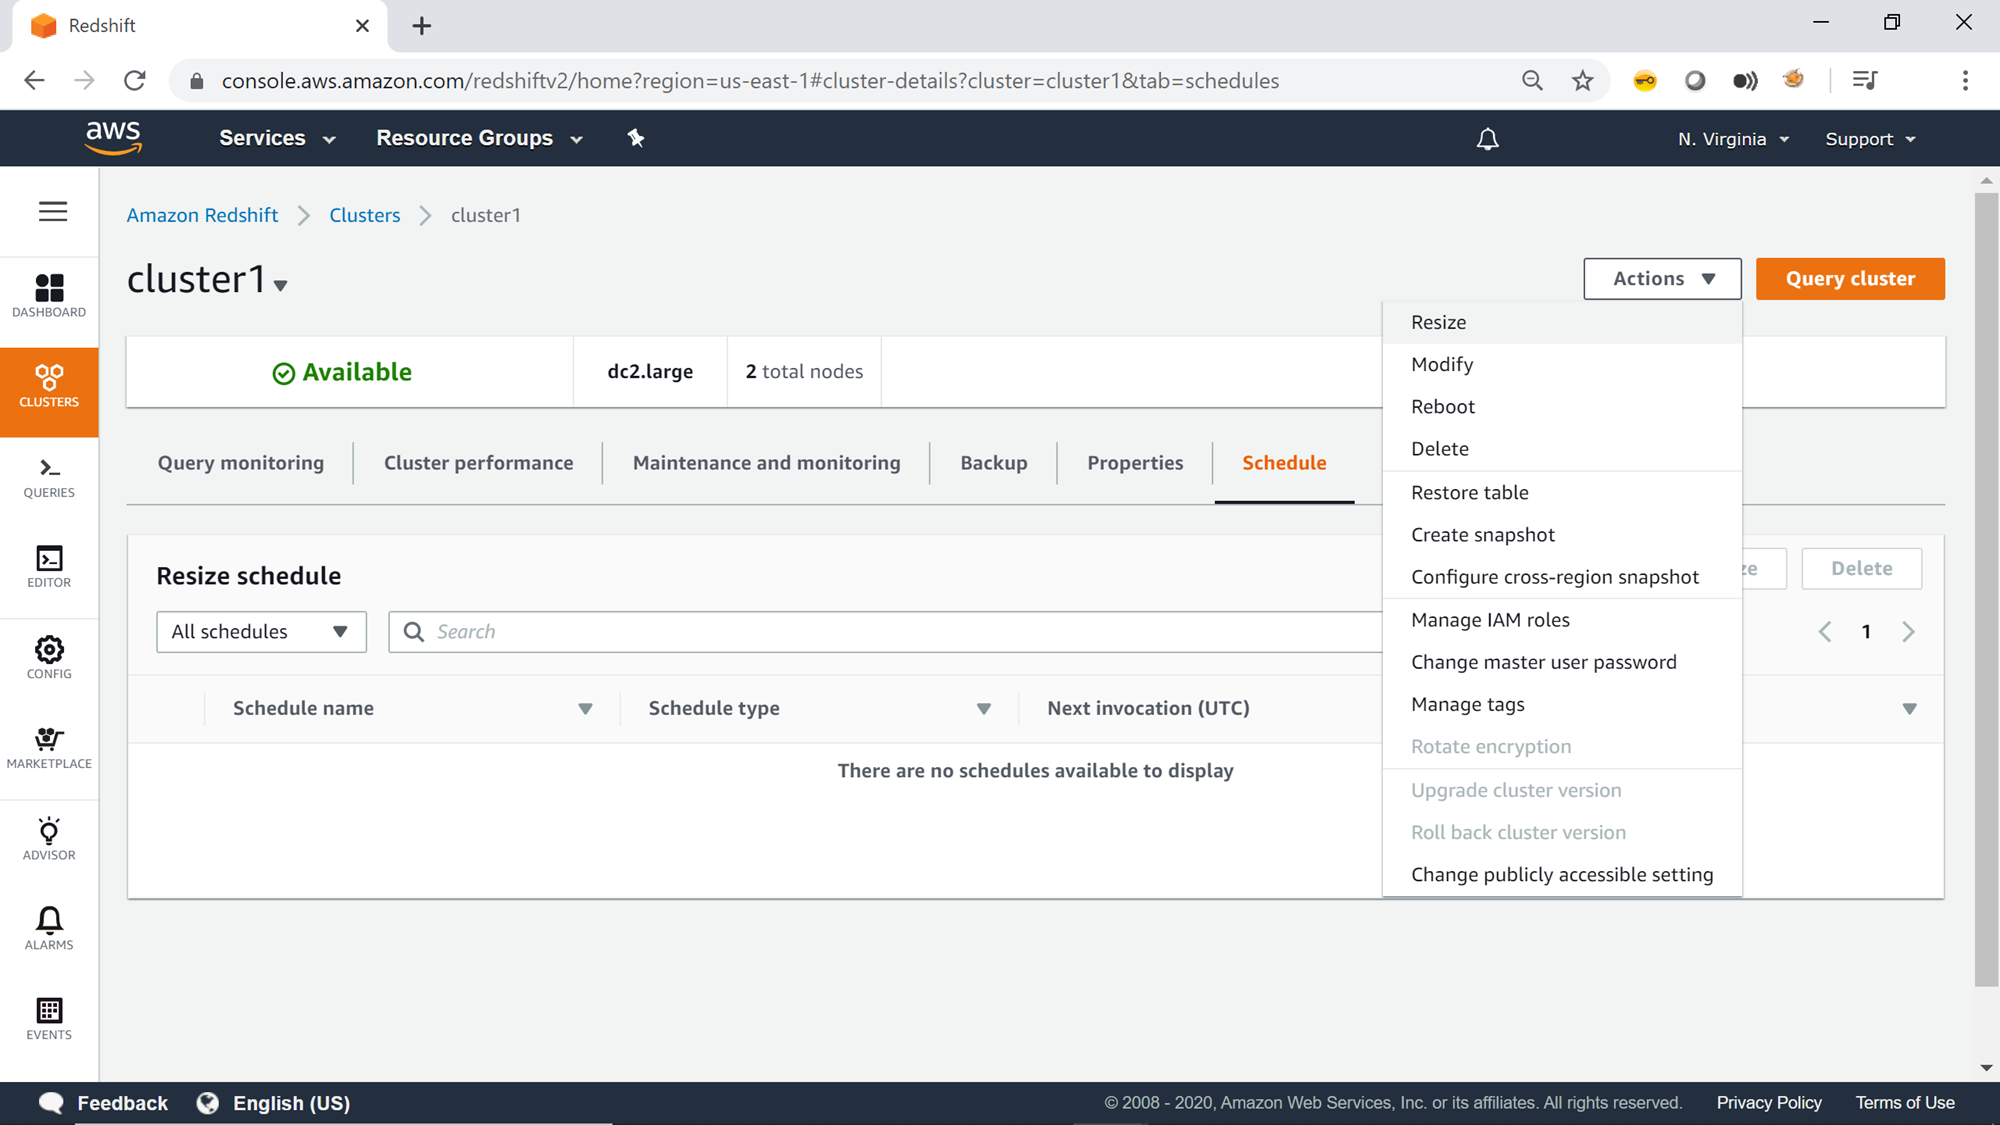Toggle the hamburger navigation menu
This screenshot has width=2000, height=1125.
click(x=53, y=211)
